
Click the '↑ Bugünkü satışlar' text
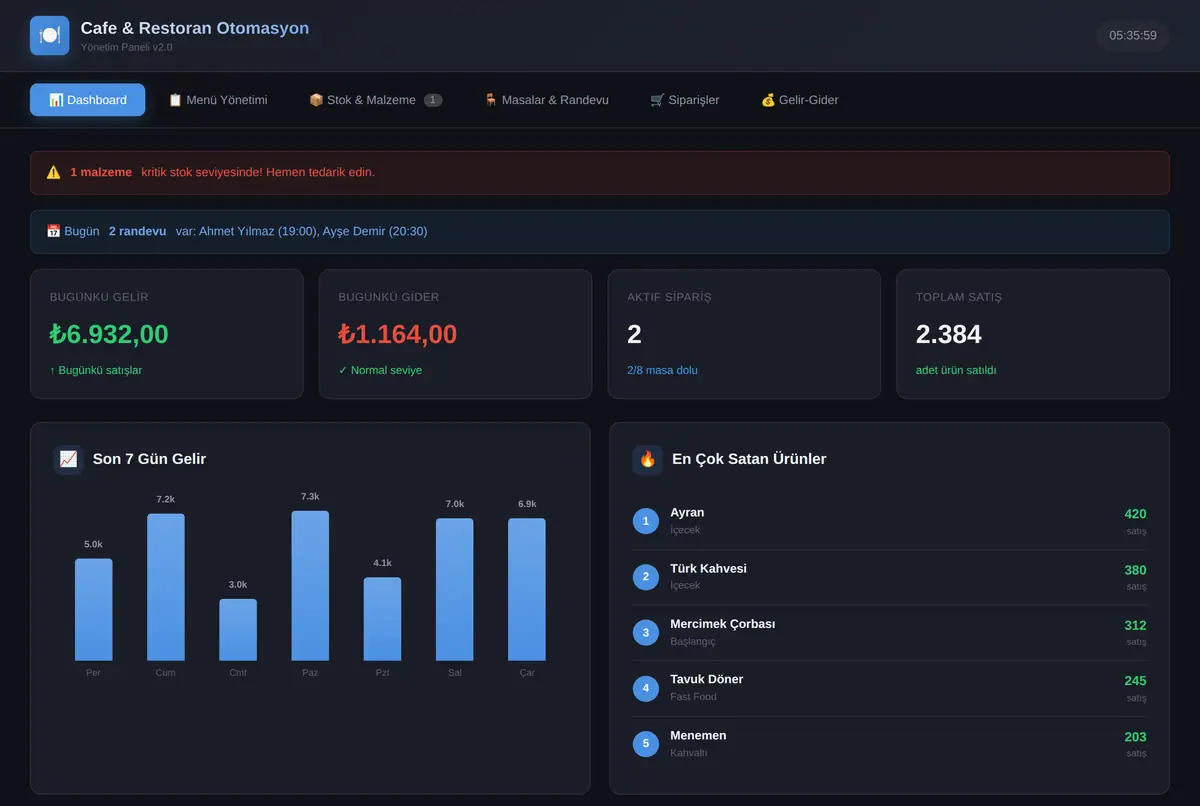[96, 370]
